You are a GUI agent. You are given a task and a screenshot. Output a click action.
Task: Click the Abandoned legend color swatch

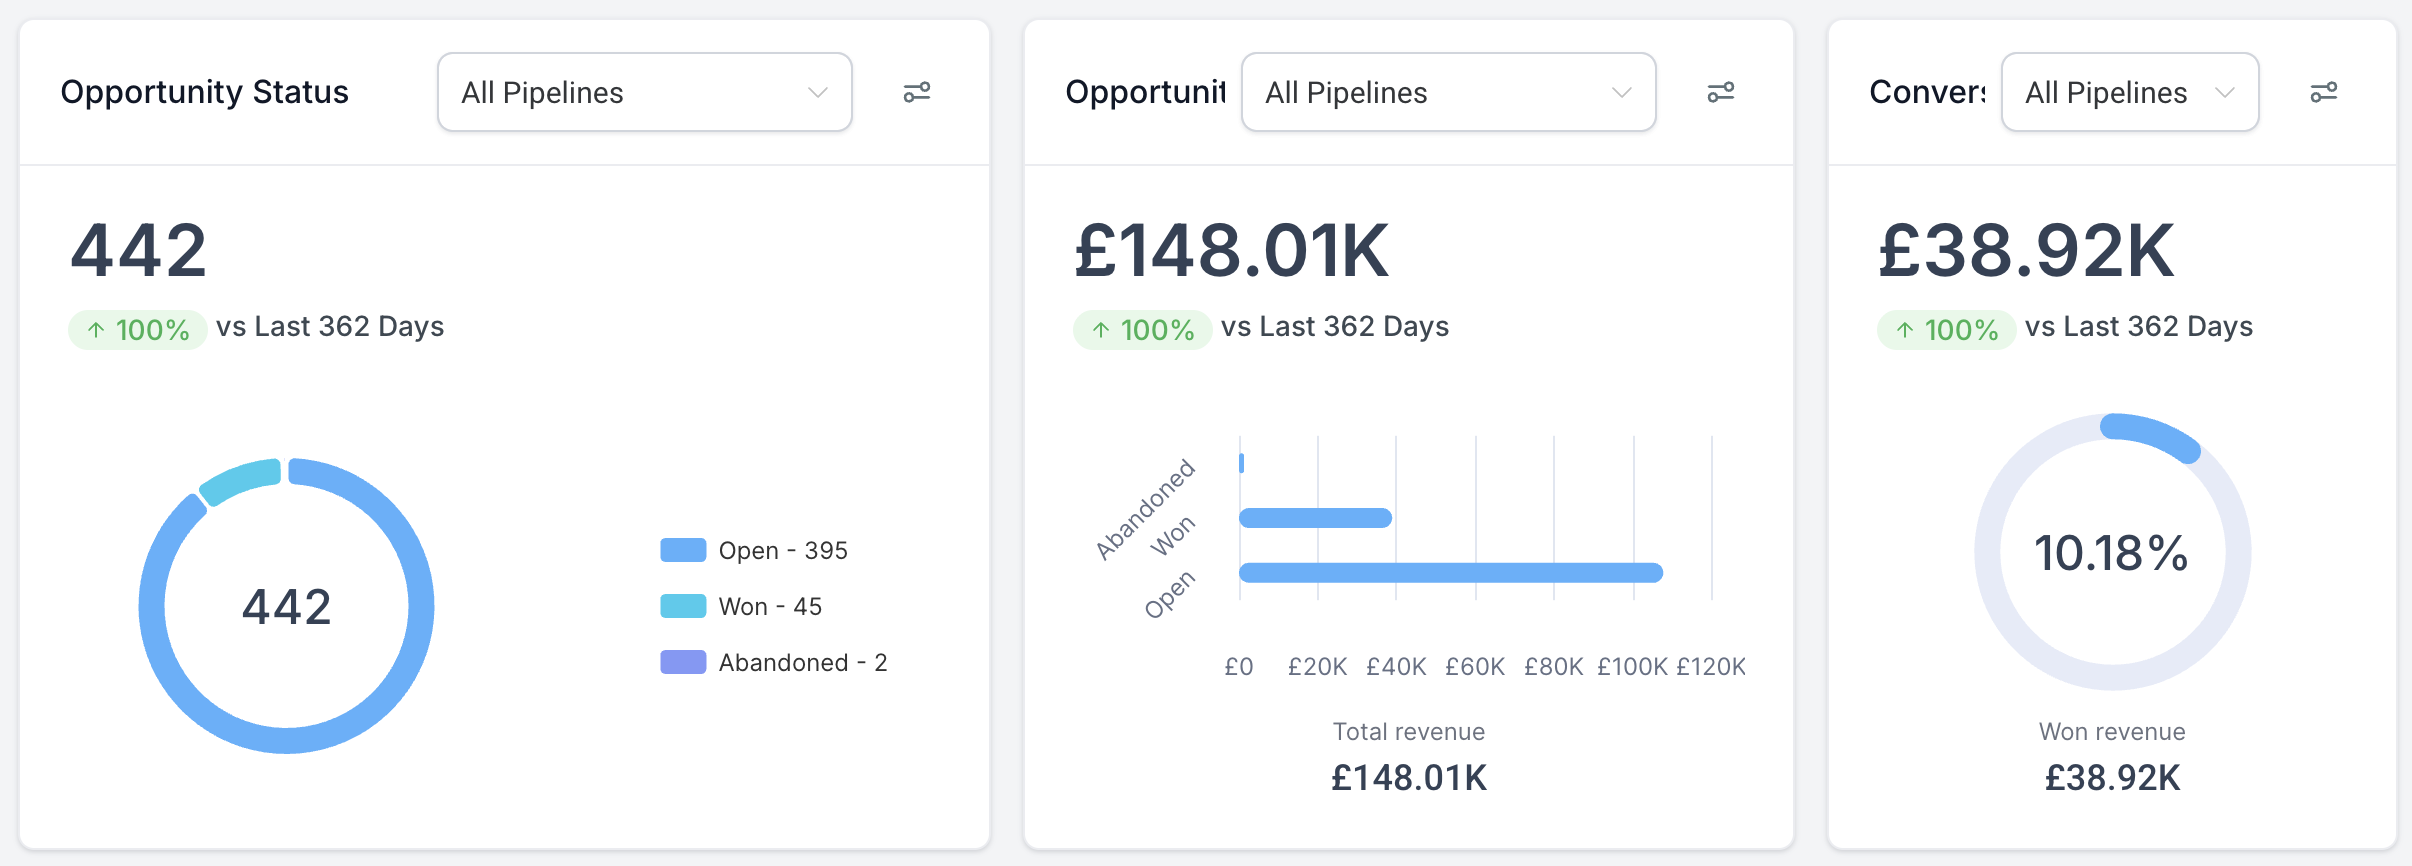pos(684,661)
